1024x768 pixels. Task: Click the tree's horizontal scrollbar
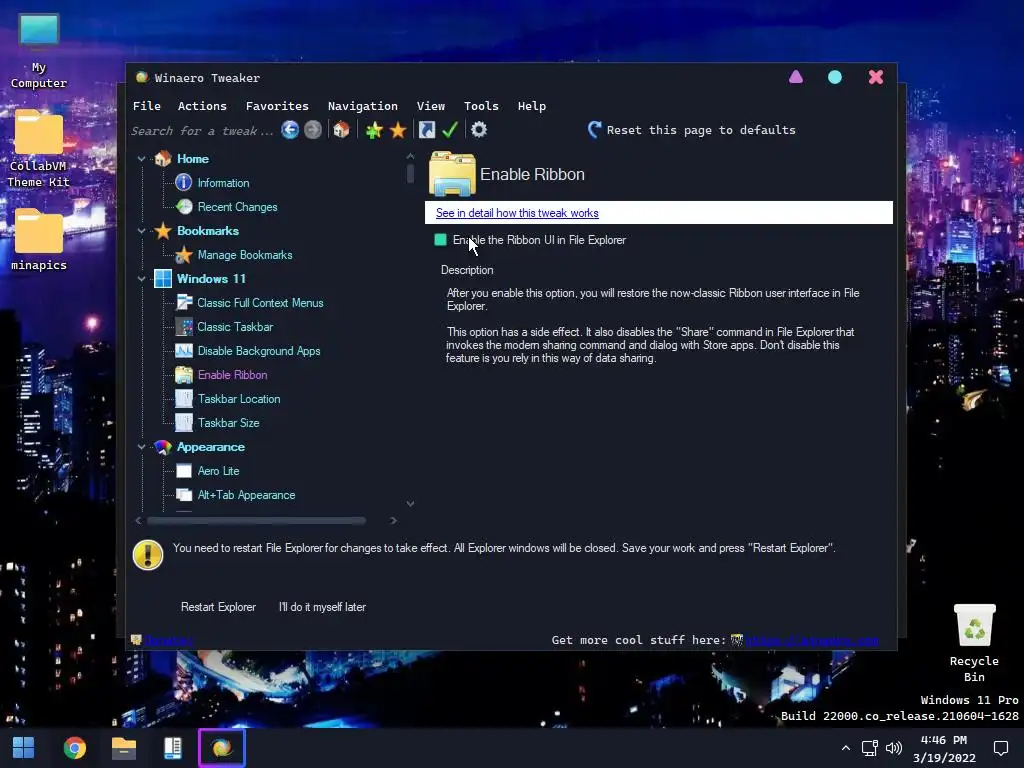[x=256, y=520]
